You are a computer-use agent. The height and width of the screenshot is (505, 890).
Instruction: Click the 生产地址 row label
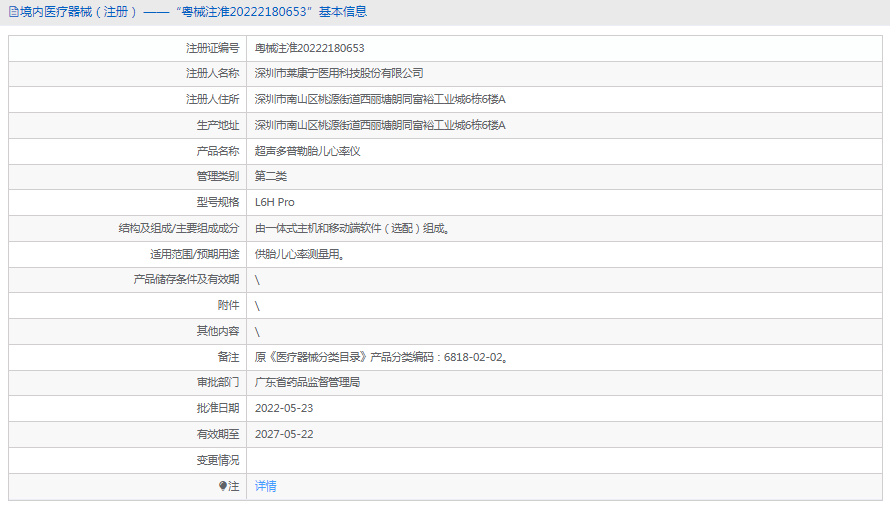[218, 125]
